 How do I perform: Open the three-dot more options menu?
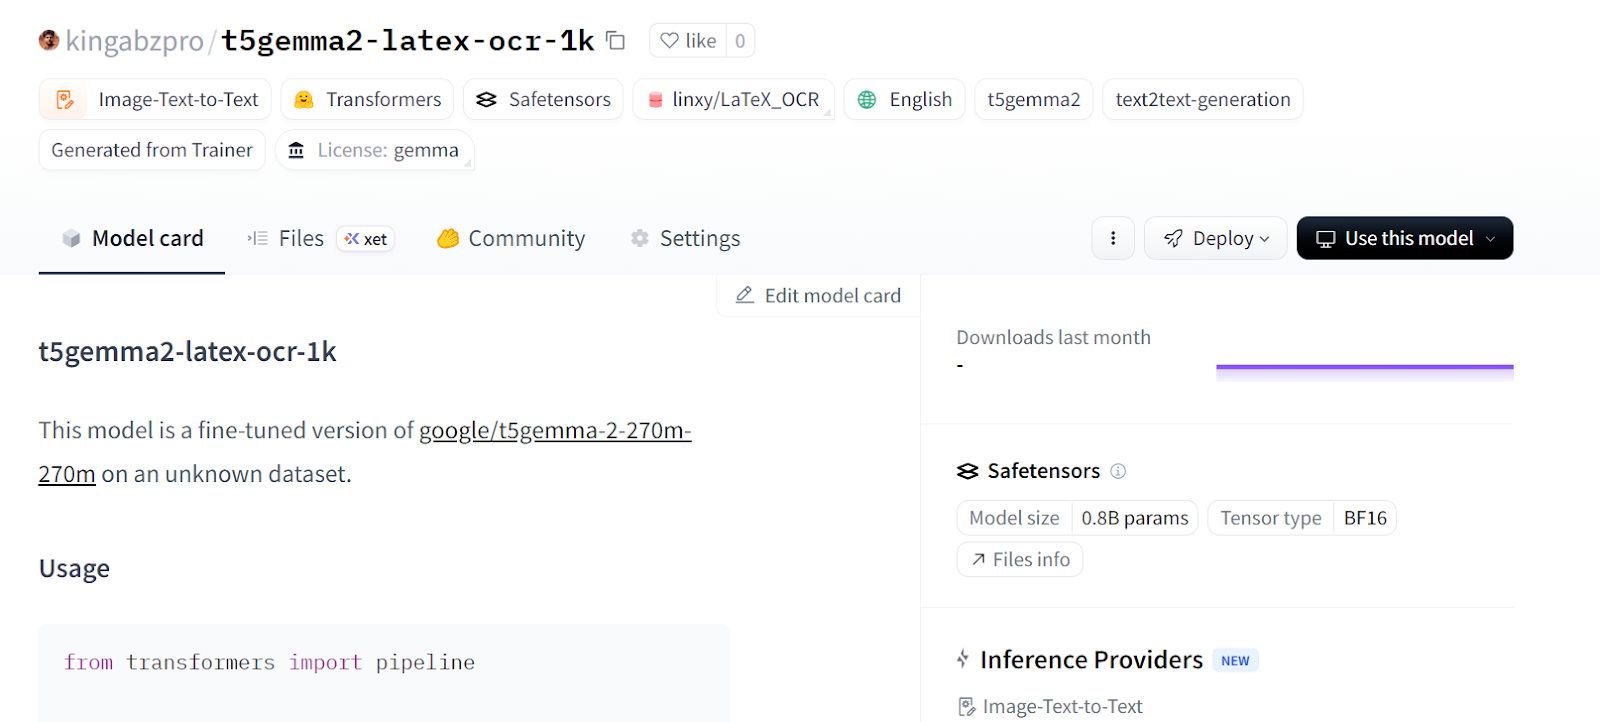point(1113,238)
